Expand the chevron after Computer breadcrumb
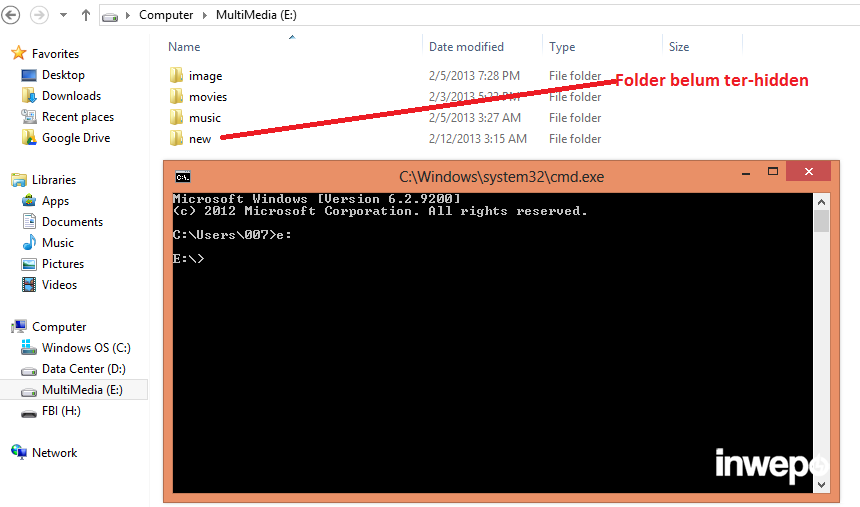Screen dimensions: 860x507 (x=205, y=15)
